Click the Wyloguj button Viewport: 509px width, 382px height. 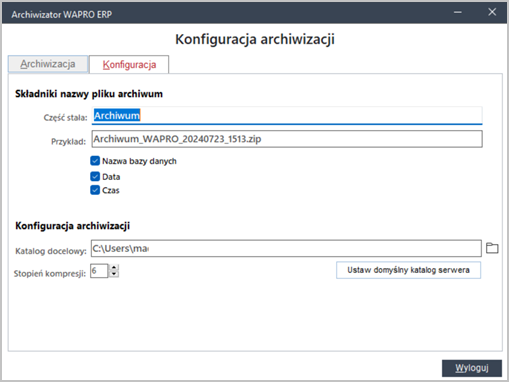click(472, 368)
